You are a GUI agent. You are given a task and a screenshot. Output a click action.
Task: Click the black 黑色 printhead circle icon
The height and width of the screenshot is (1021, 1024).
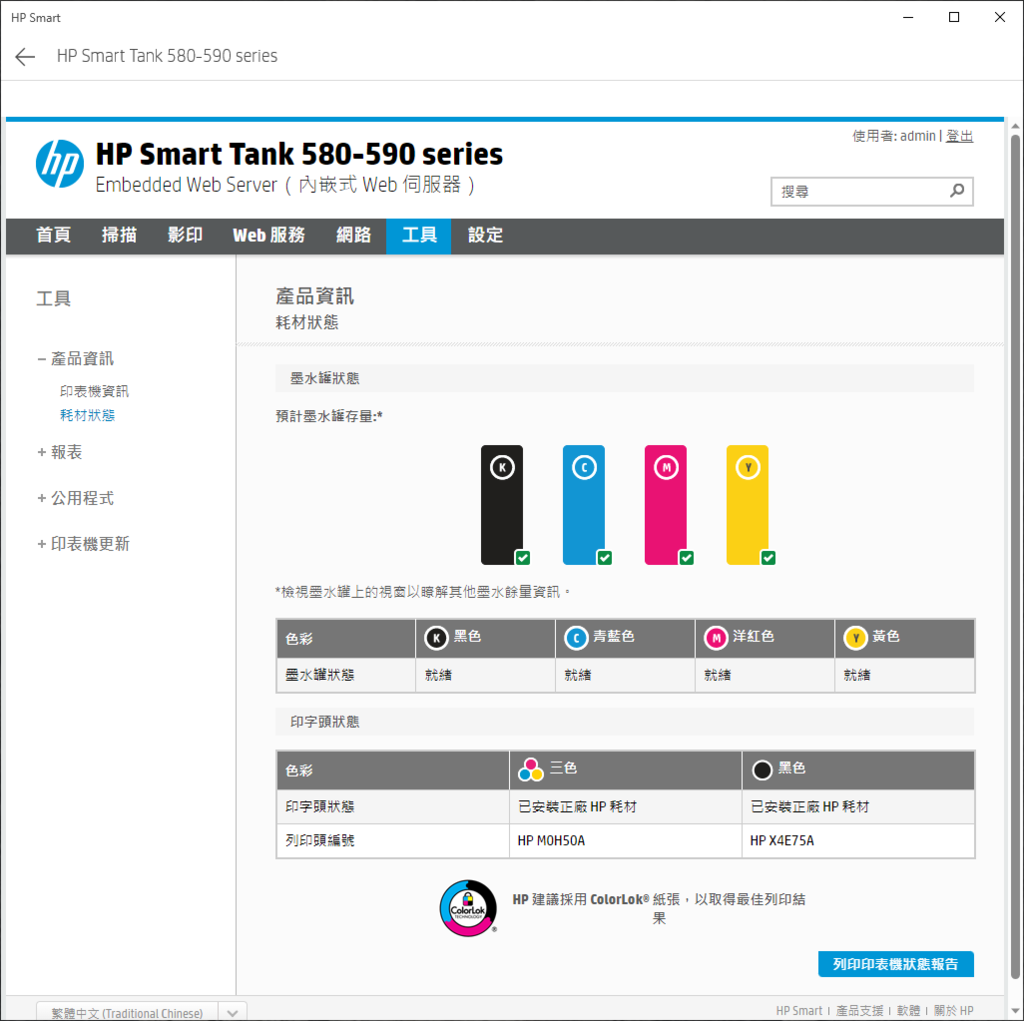(x=762, y=770)
